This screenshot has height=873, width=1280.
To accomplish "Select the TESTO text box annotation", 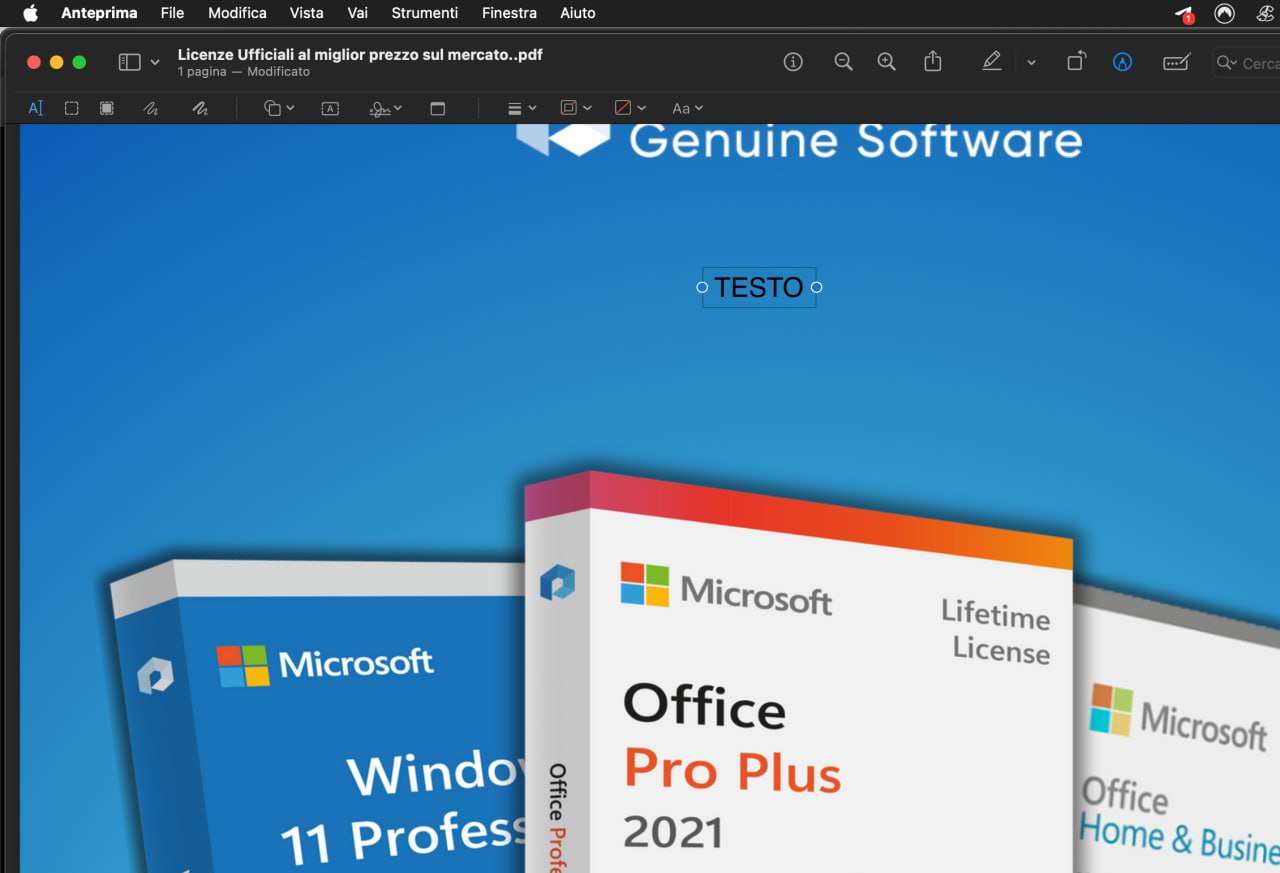I will [759, 288].
